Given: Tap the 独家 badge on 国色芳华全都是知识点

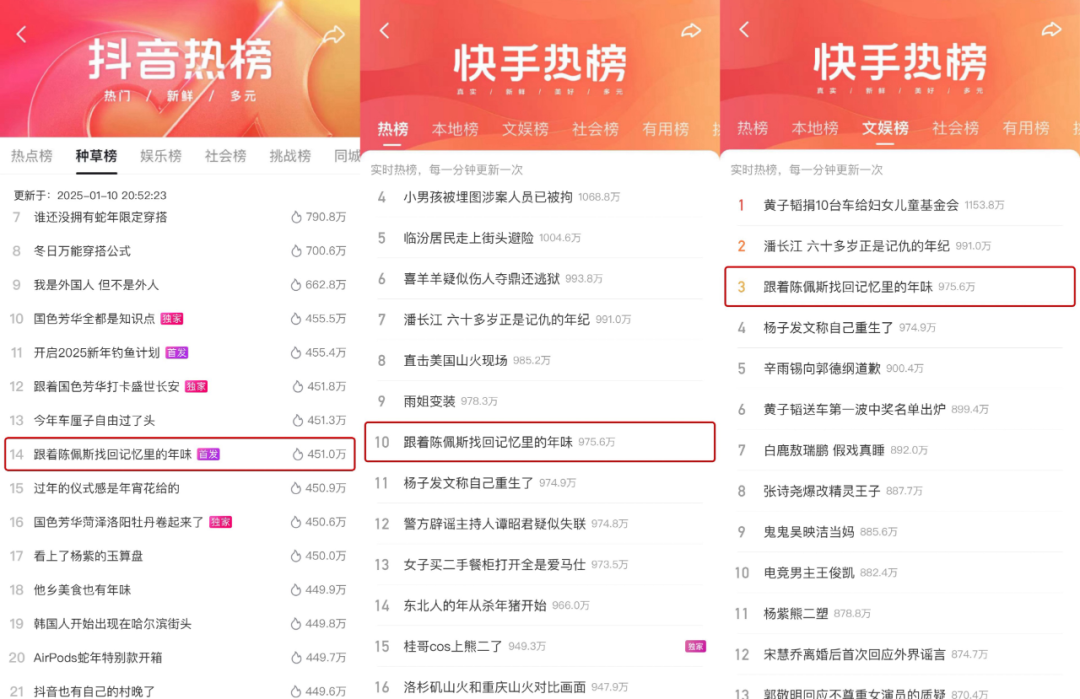Looking at the screenshot, I should (x=172, y=319).
